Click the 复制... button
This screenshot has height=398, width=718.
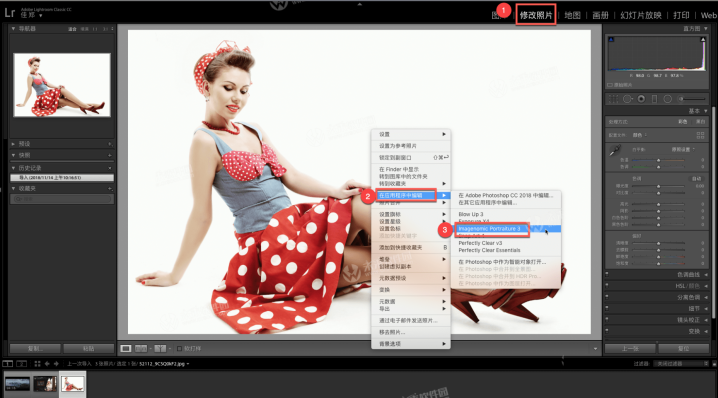click(x=35, y=349)
